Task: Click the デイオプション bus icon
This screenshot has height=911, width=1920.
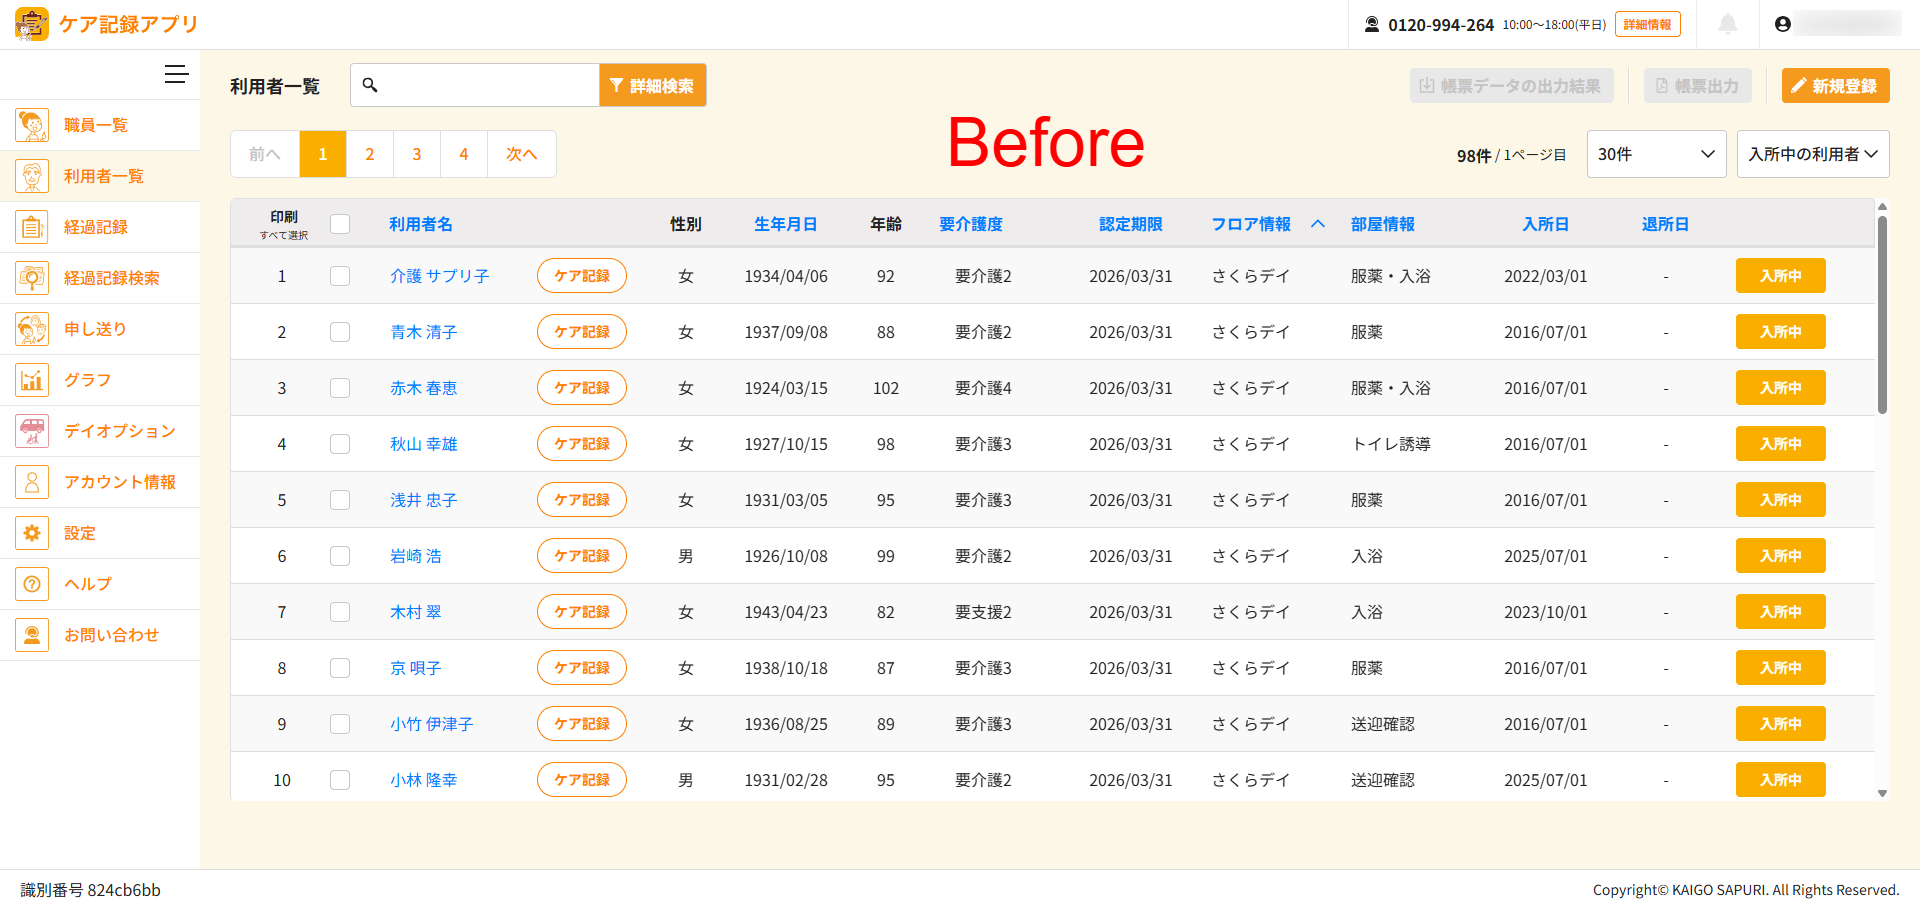Action: (x=32, y=431)
